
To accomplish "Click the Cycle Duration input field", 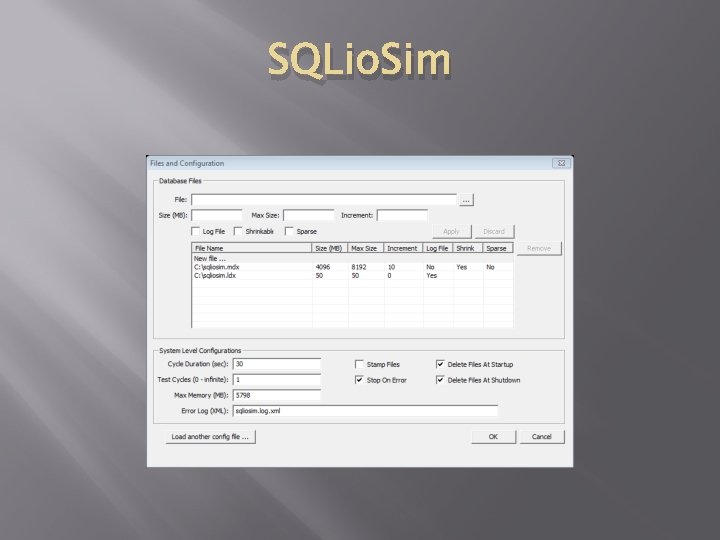I will point(277,364).
